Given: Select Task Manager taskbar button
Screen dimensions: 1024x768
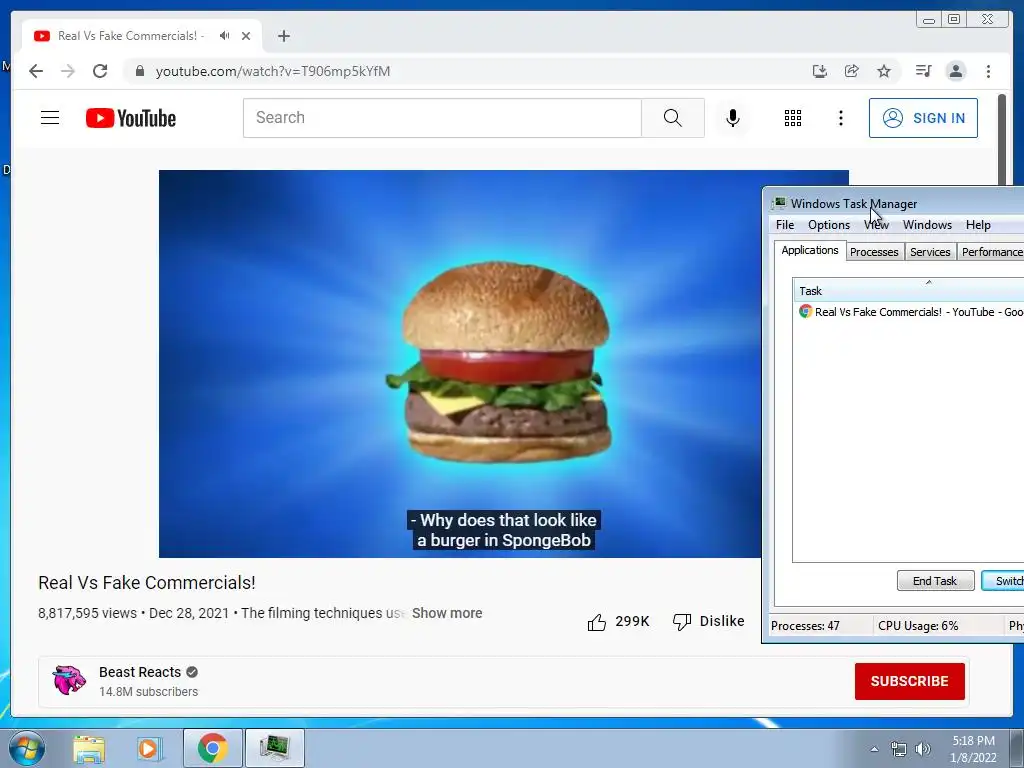Looking at the screenshot, I should tap(275, 748).
